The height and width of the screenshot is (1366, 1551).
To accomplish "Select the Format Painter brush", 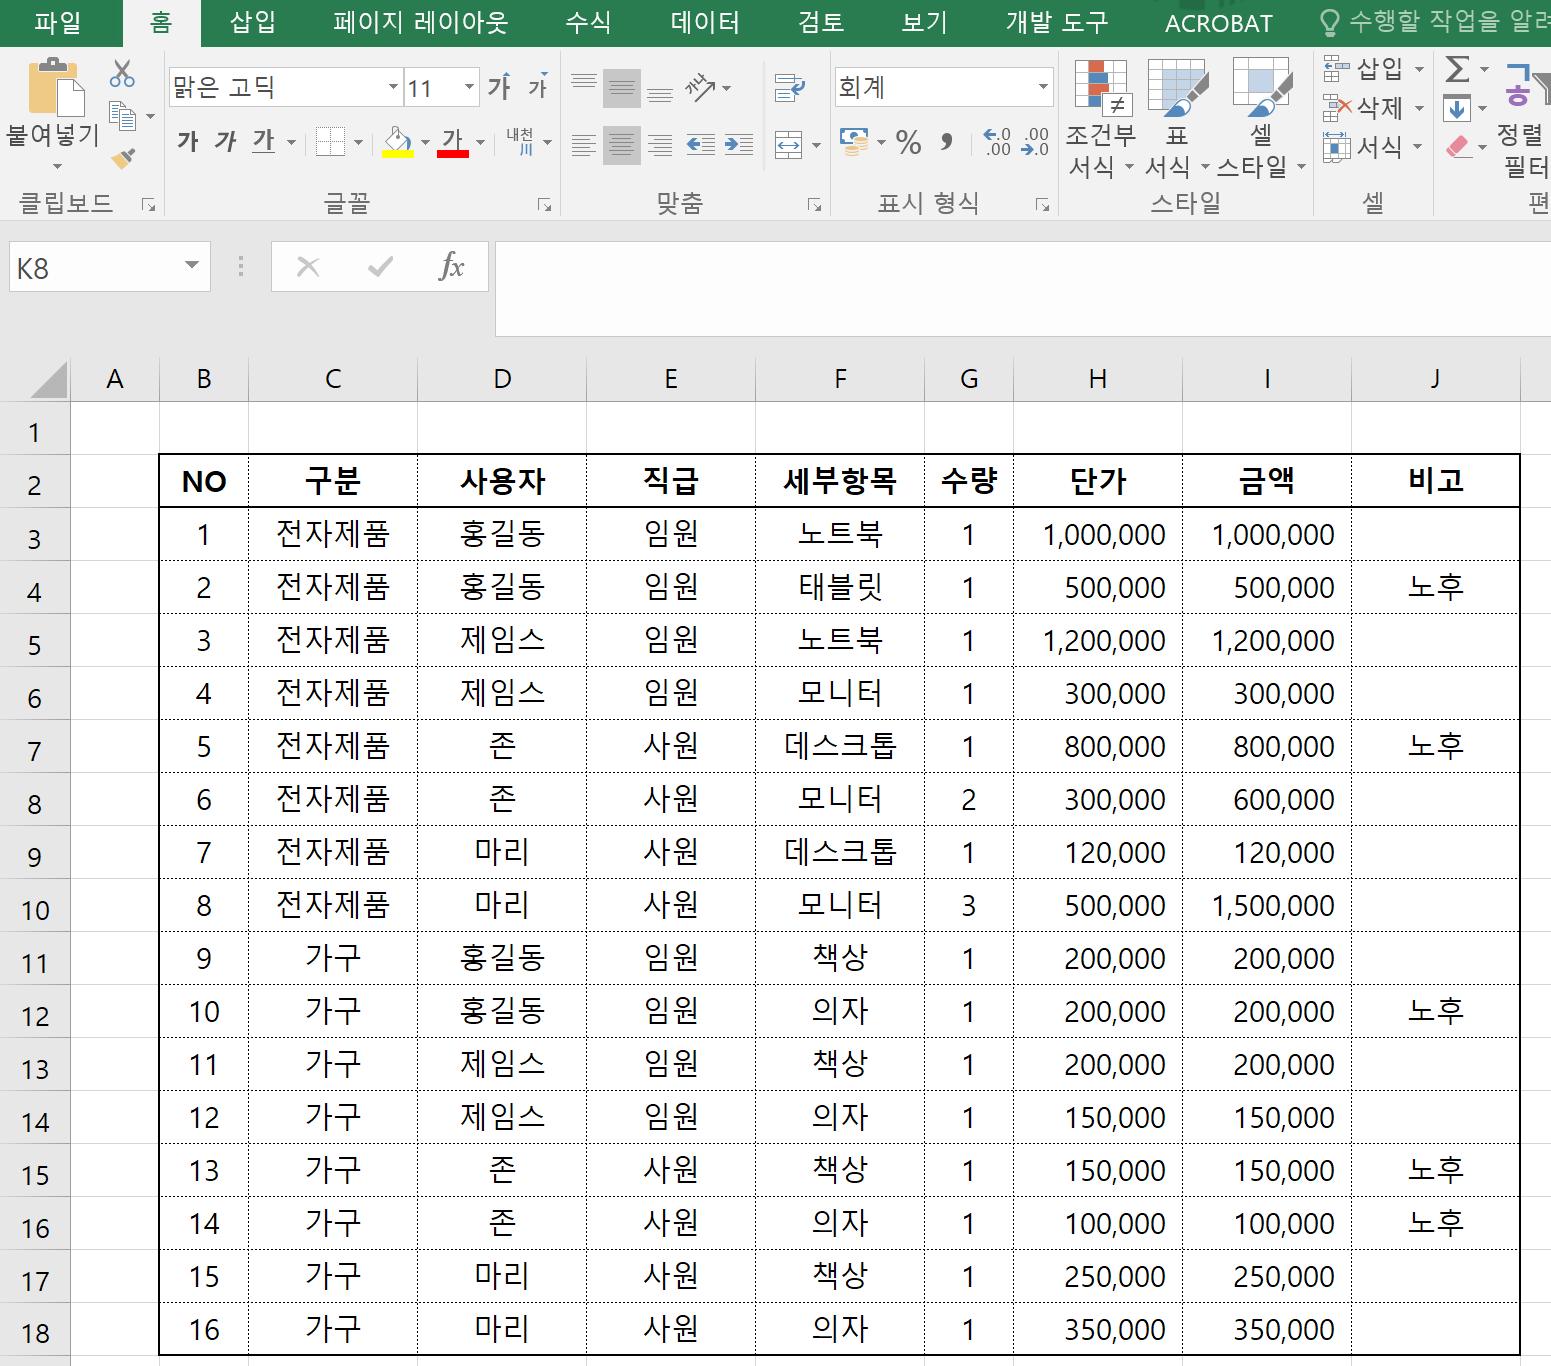I will pos(123,158).
